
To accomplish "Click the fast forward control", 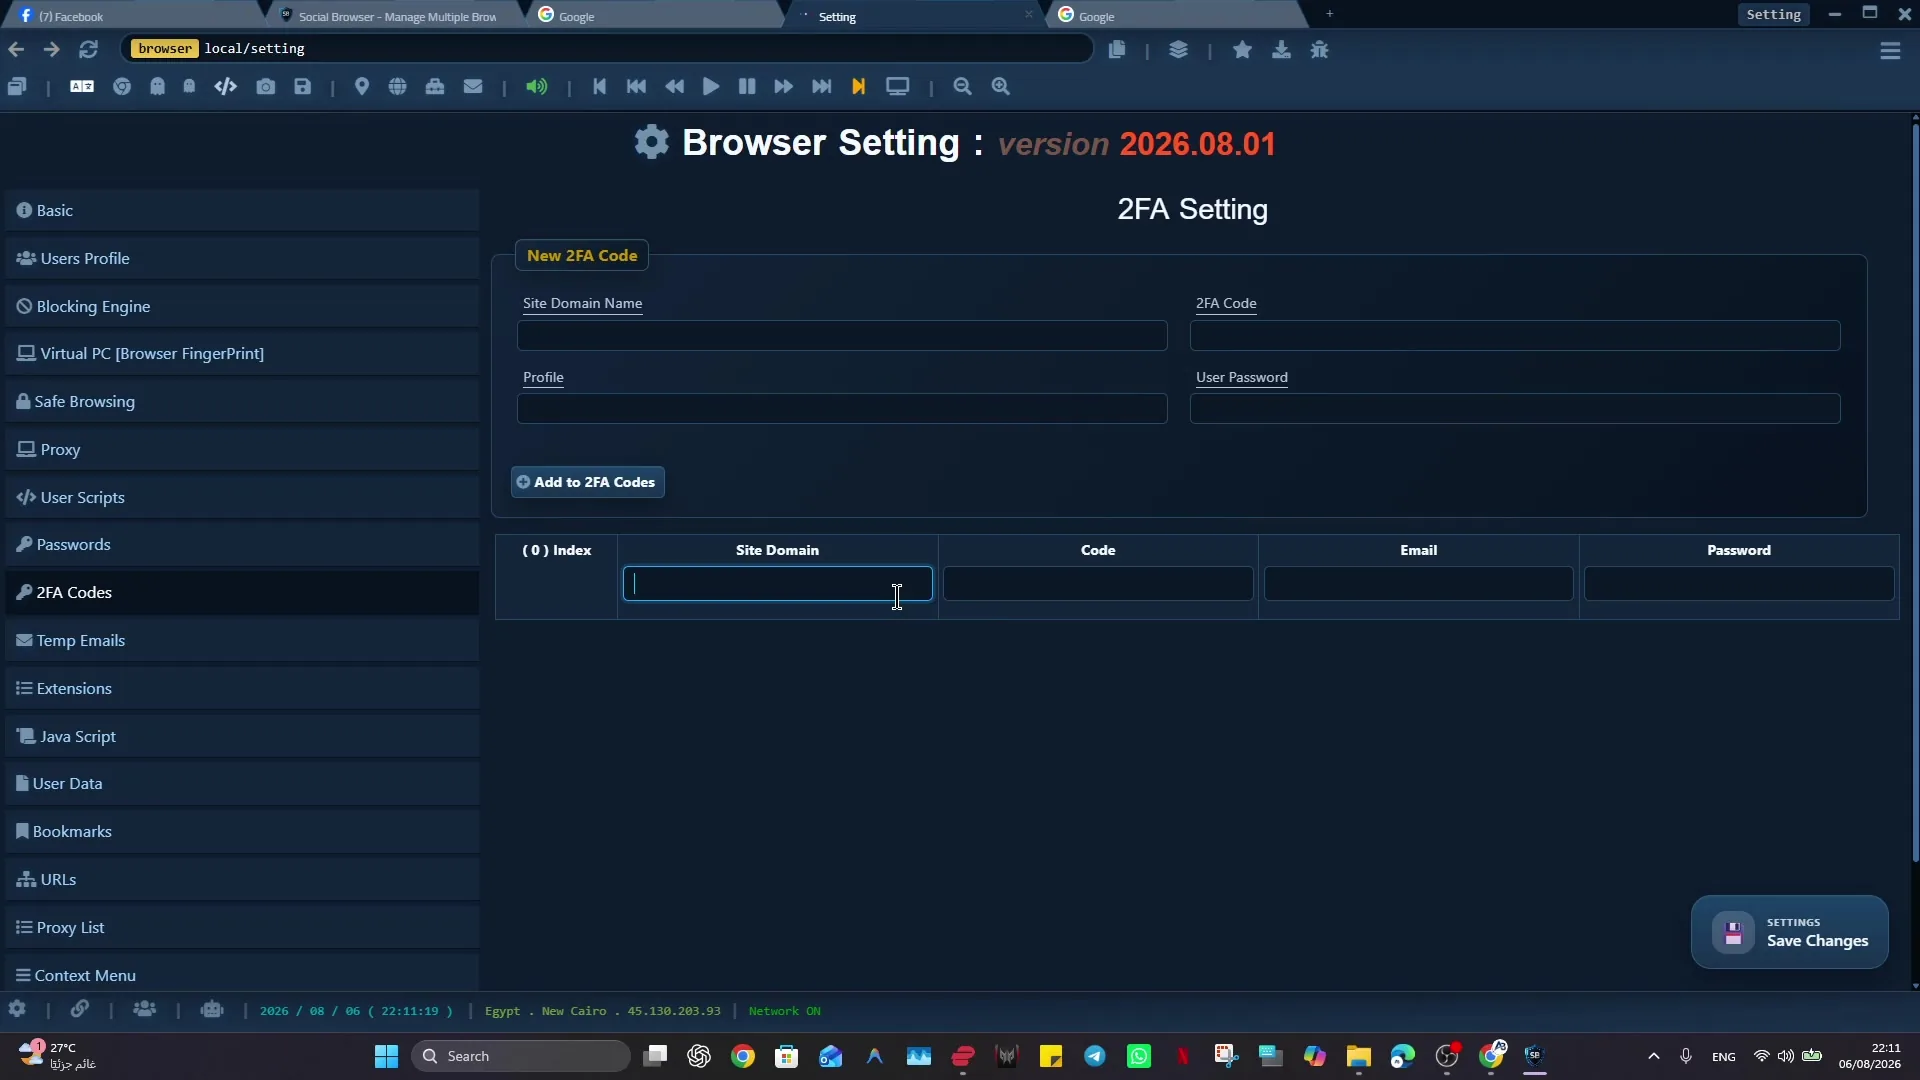I will point(784,87).
